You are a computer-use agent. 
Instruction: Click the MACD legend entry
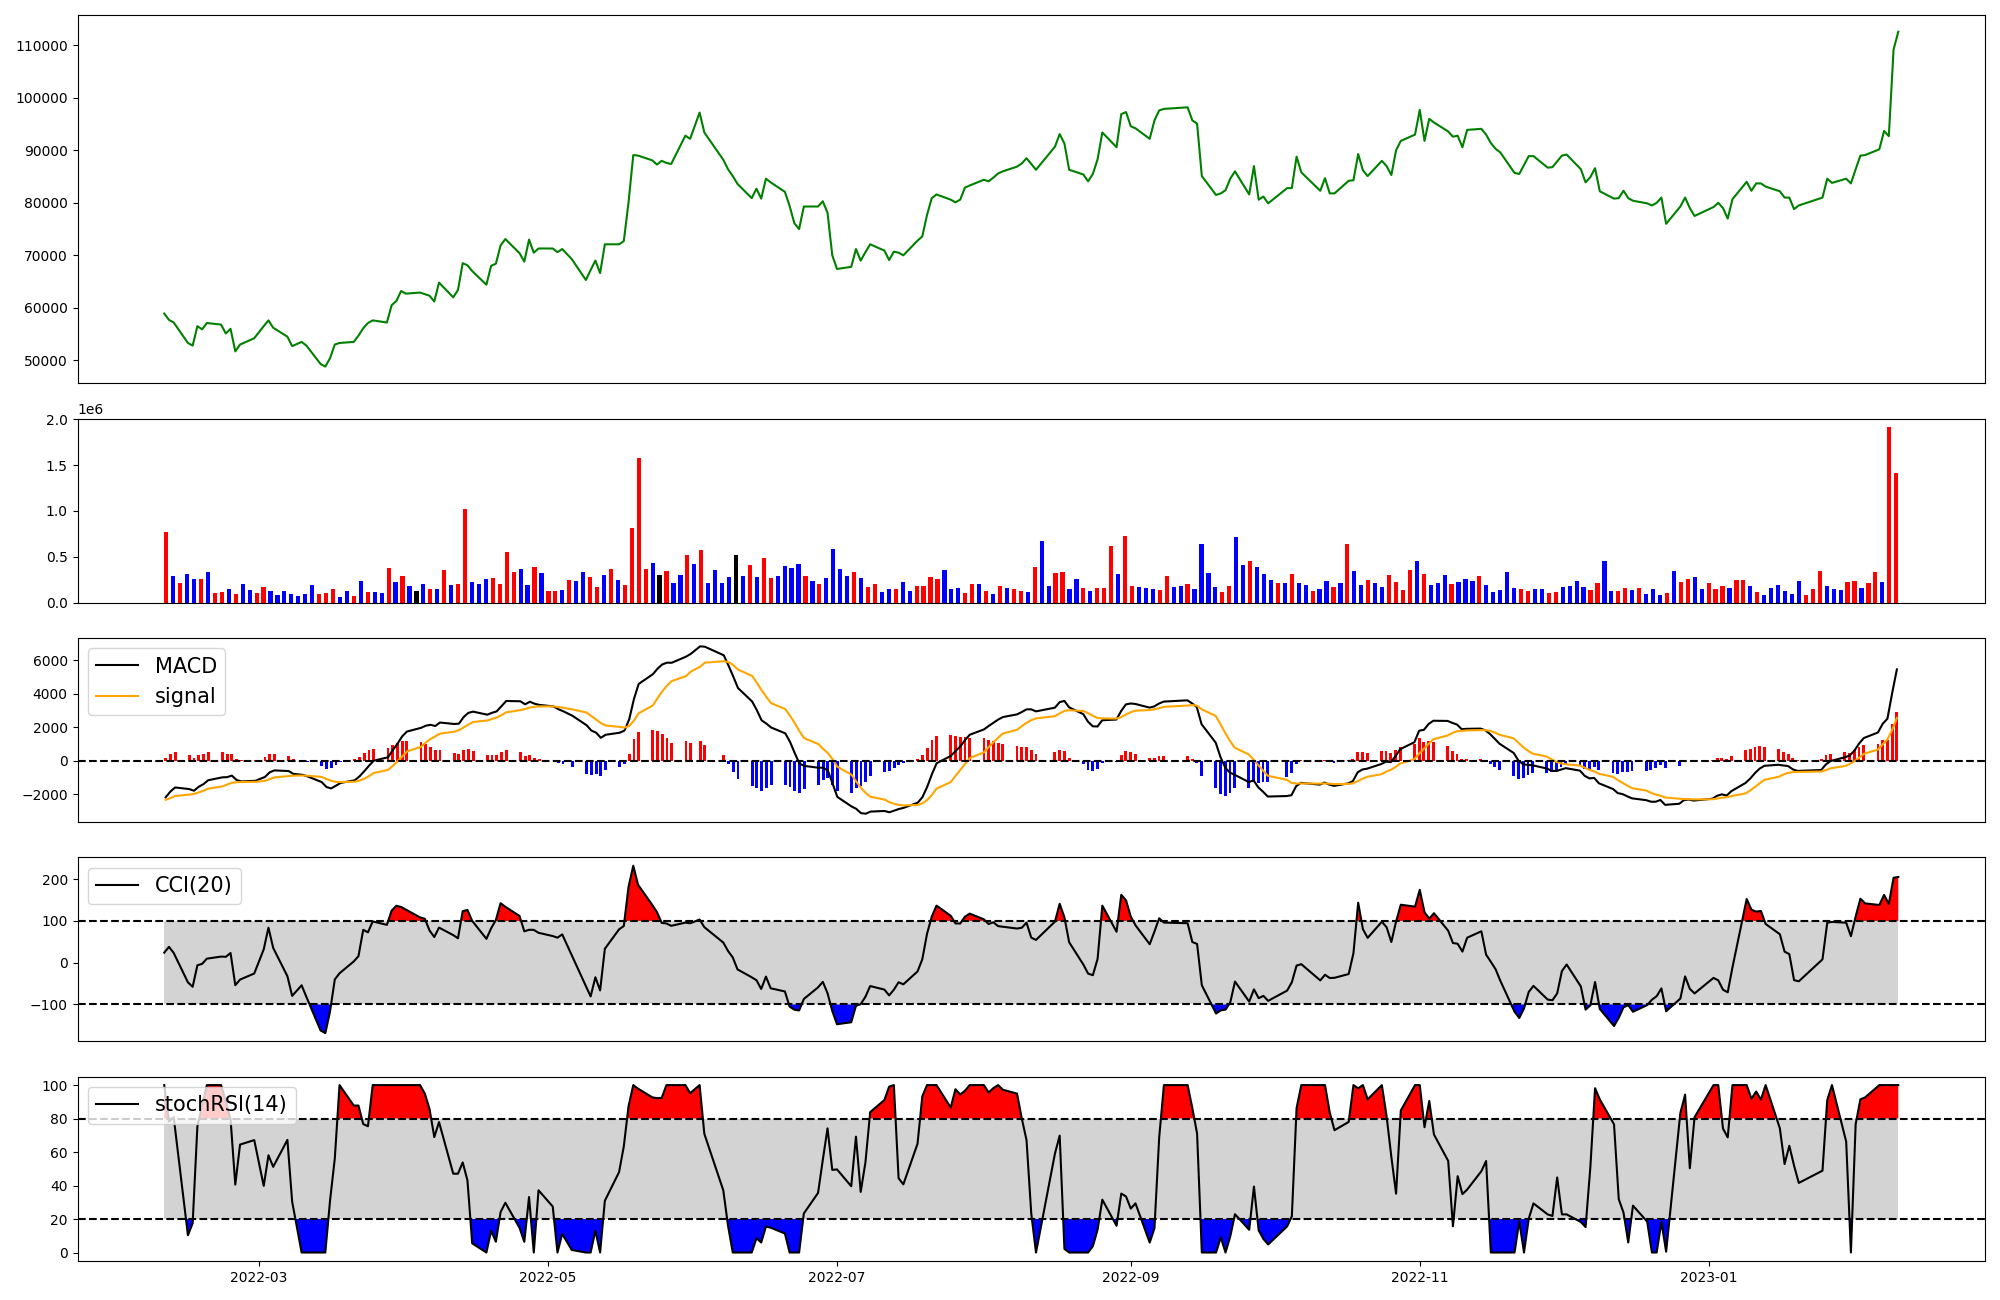pos(185,666)
